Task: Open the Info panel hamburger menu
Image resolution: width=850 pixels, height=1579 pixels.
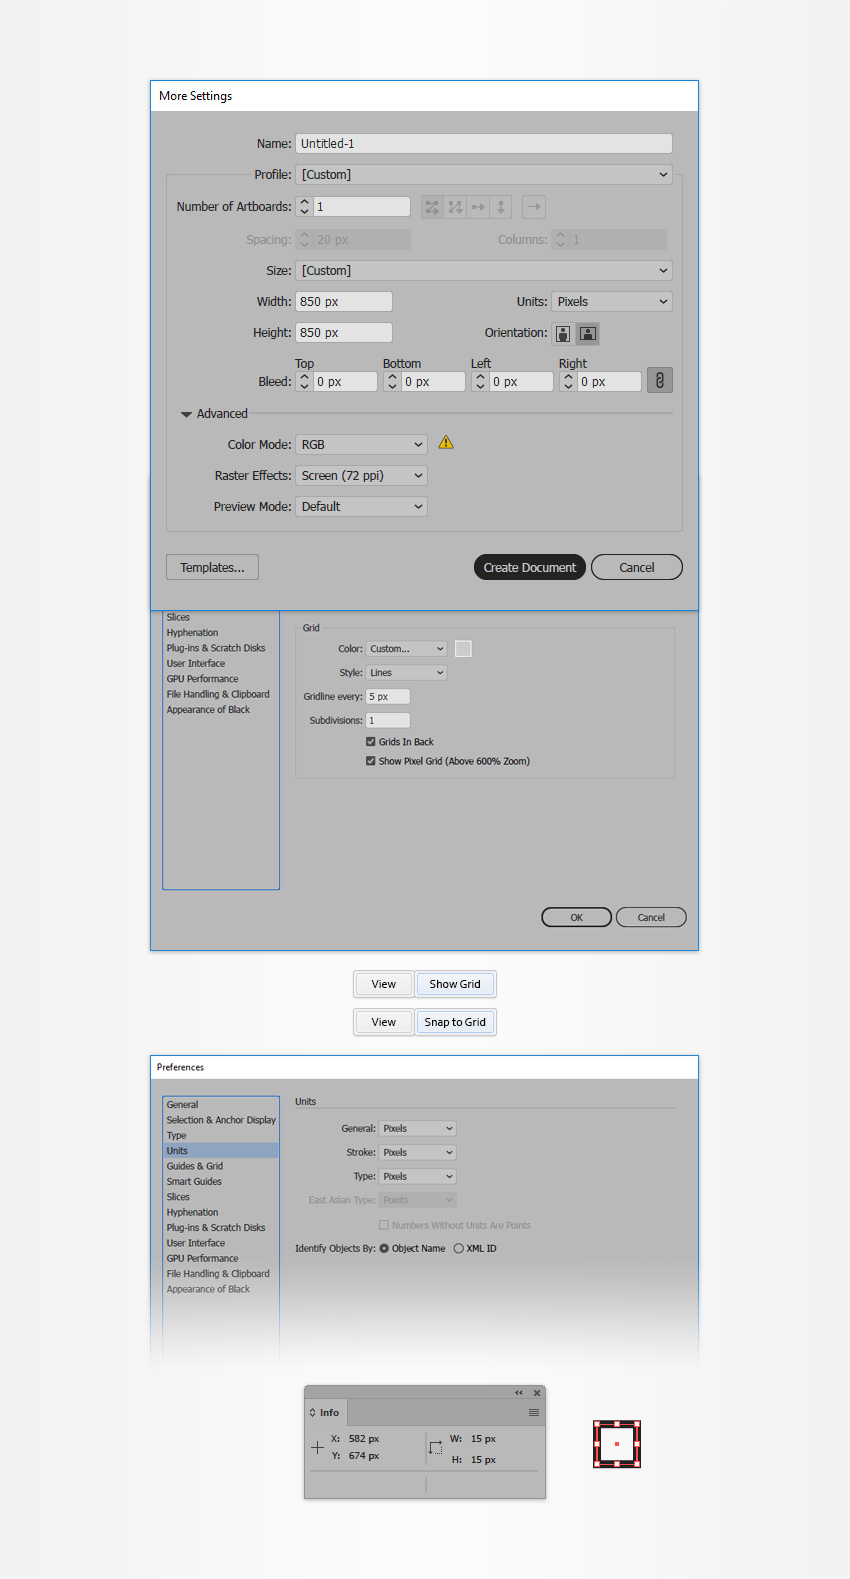Action: 534,1413
